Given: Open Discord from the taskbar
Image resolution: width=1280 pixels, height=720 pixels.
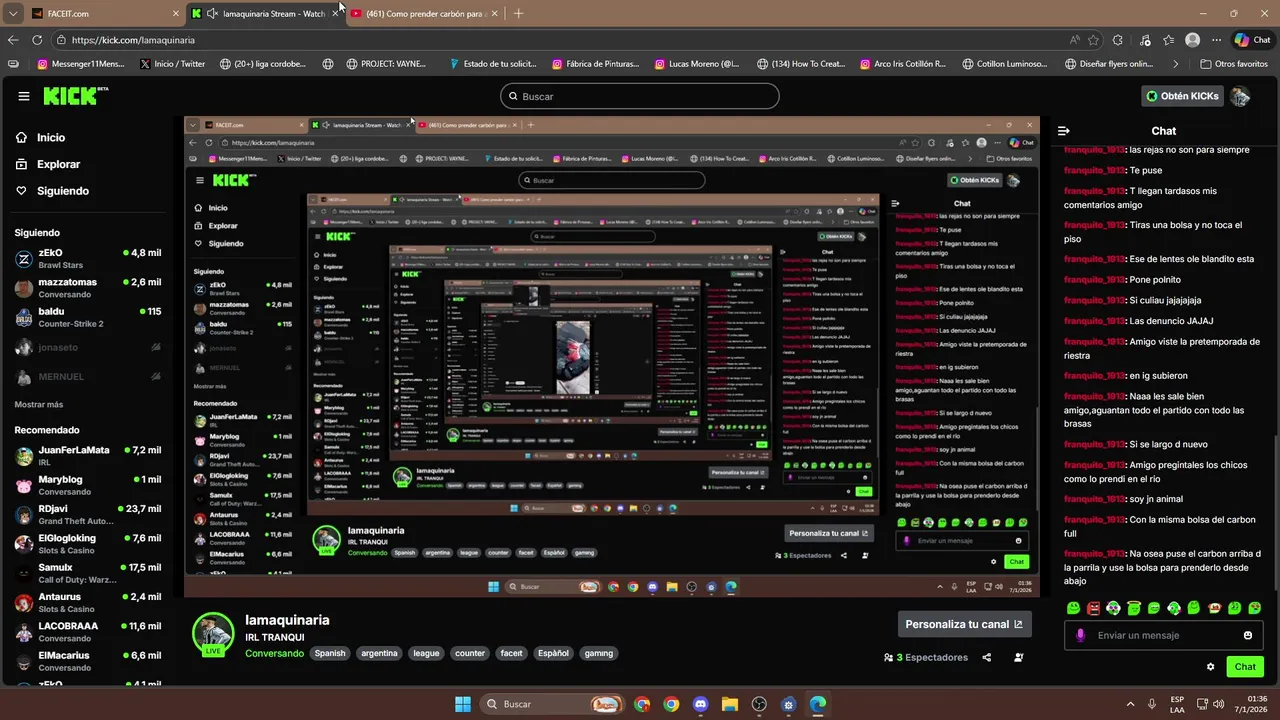Looking at the screenshot, I should click(x=700, y=704).
